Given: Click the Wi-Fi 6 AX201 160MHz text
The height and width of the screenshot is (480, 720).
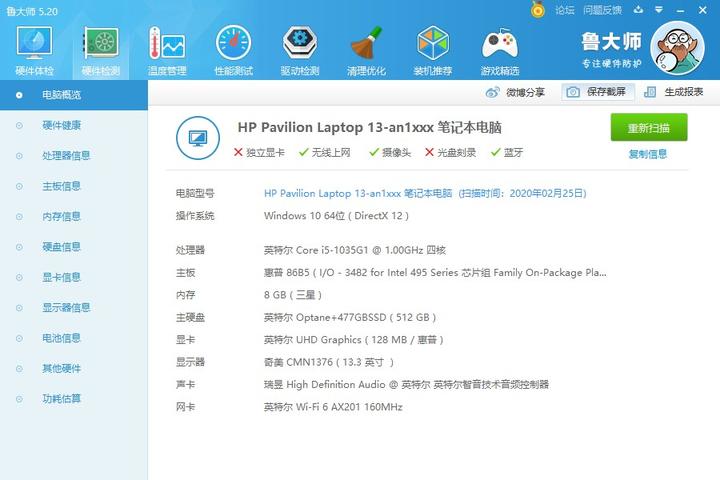Looking at the screenshot, I should [x=333, y=407].
